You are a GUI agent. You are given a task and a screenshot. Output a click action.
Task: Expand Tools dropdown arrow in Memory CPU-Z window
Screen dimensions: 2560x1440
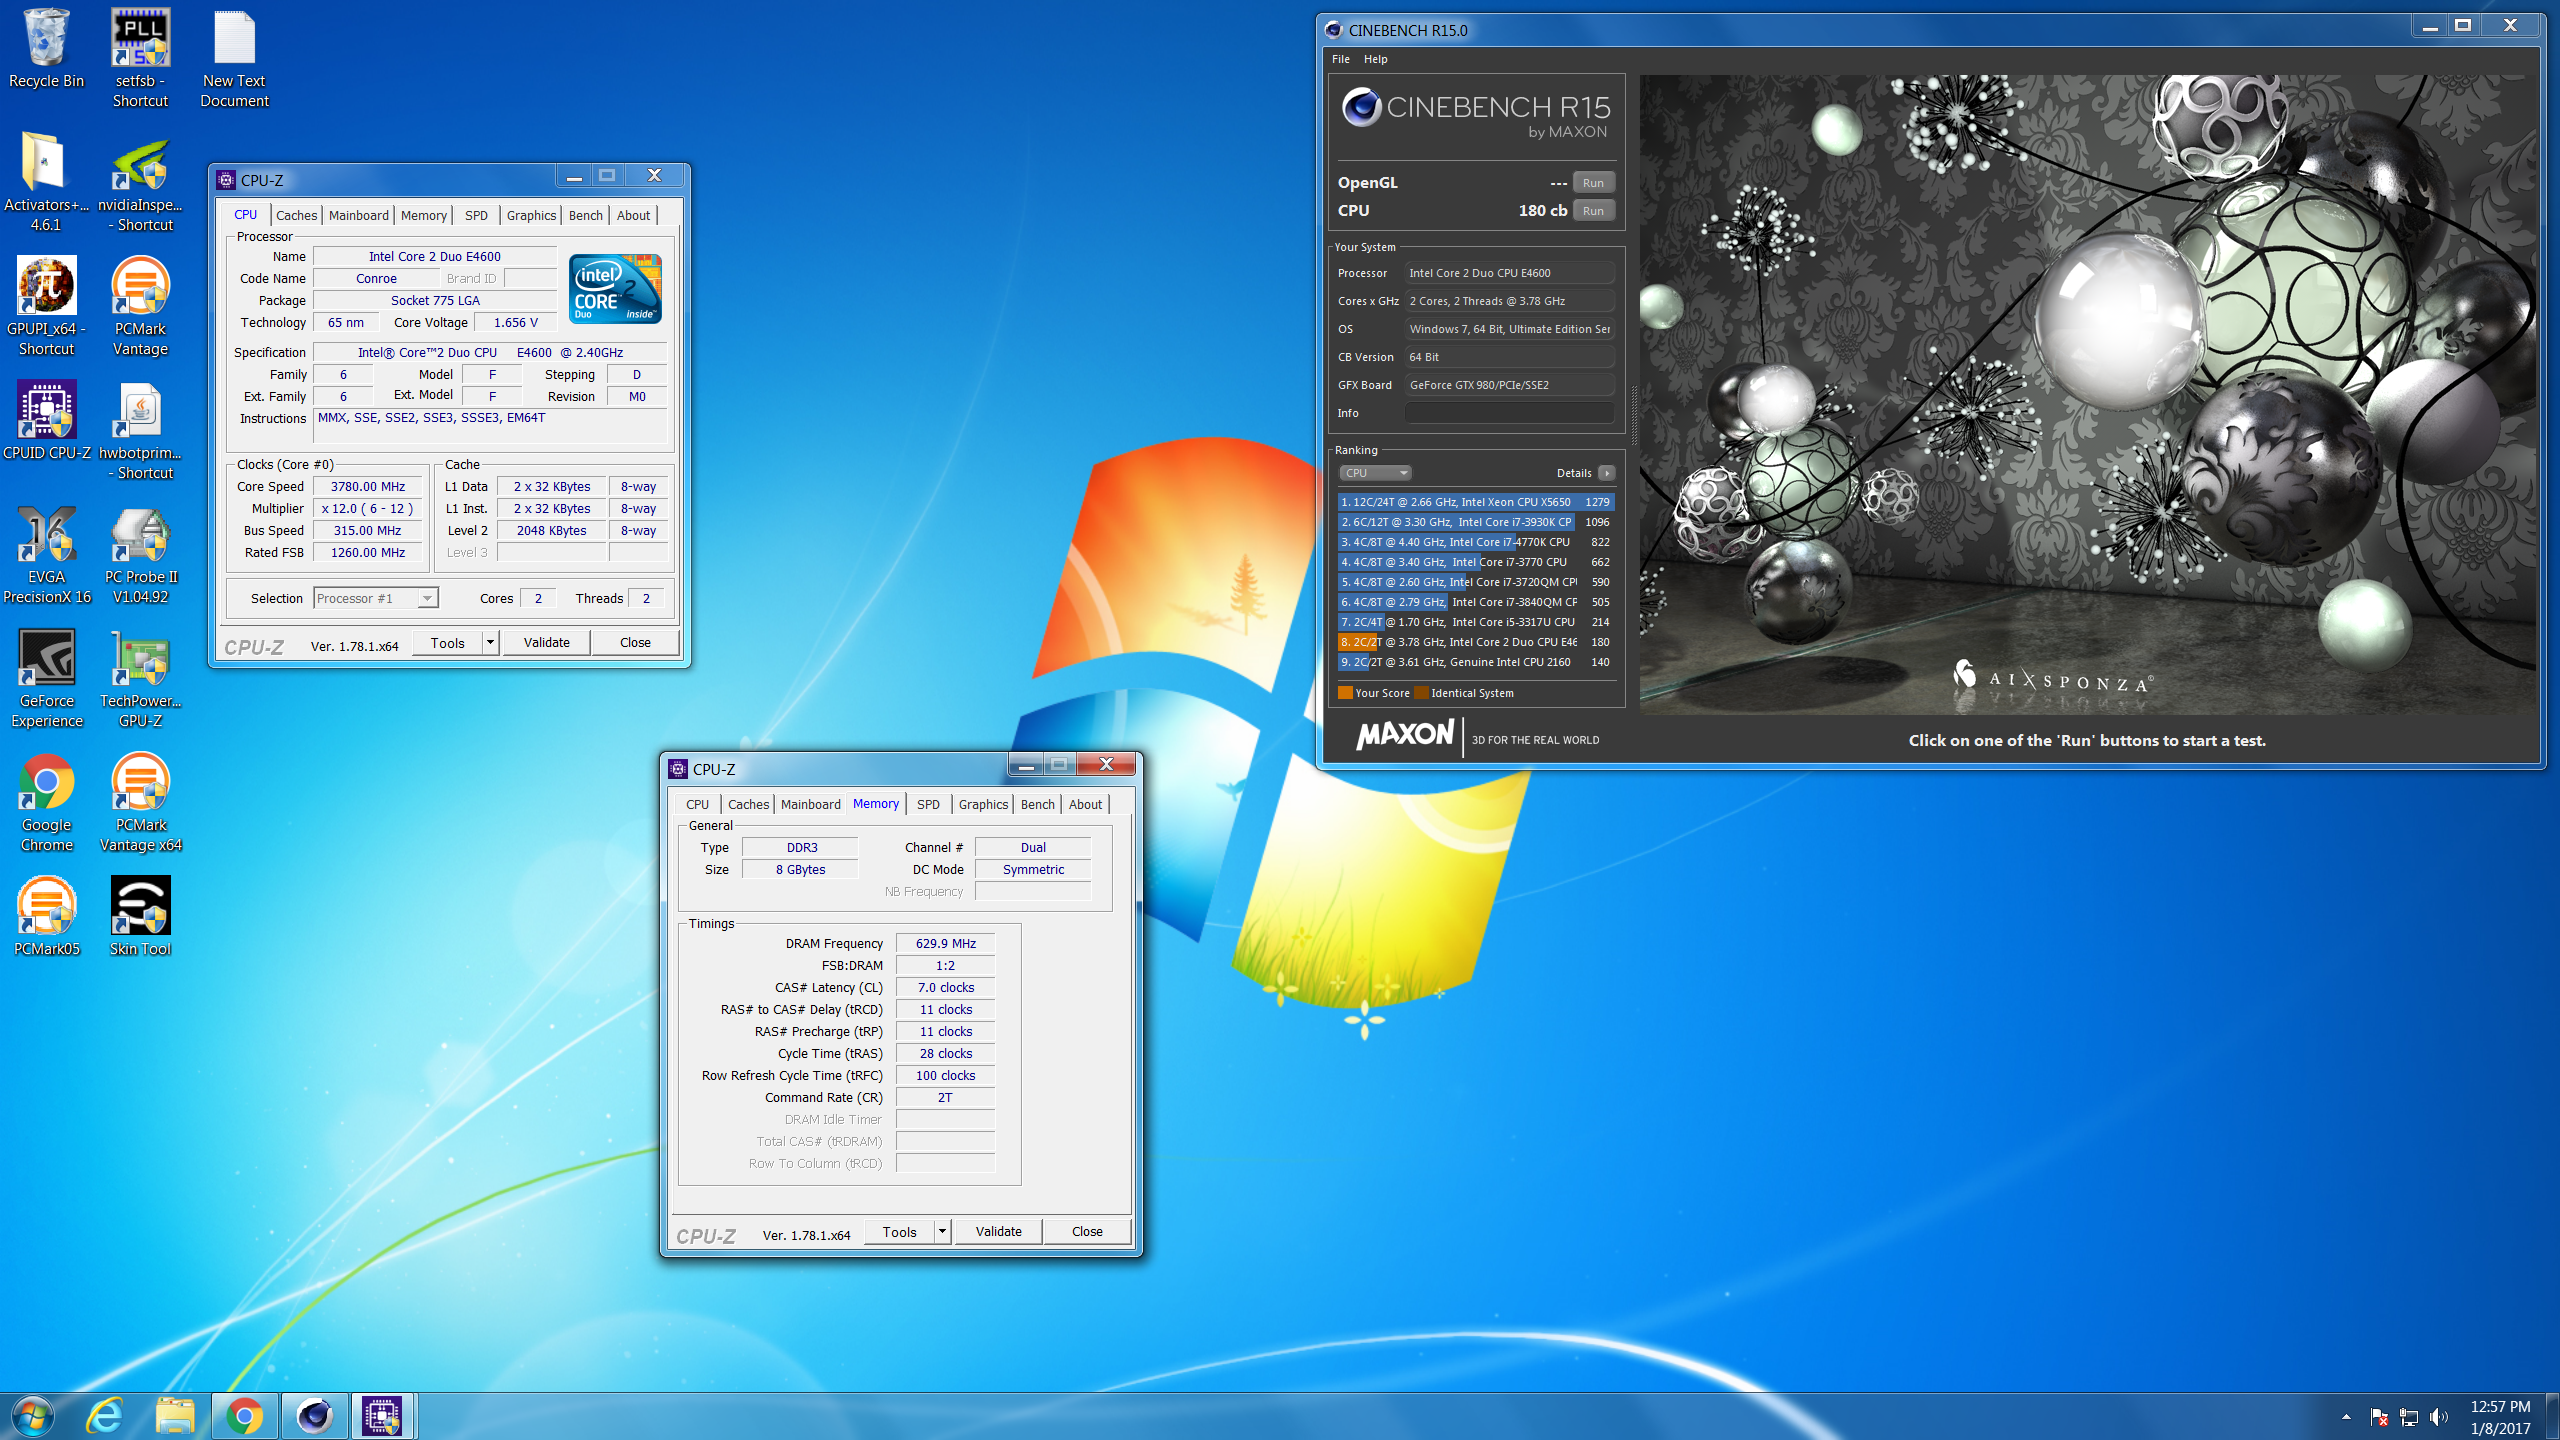[942, 1231]
